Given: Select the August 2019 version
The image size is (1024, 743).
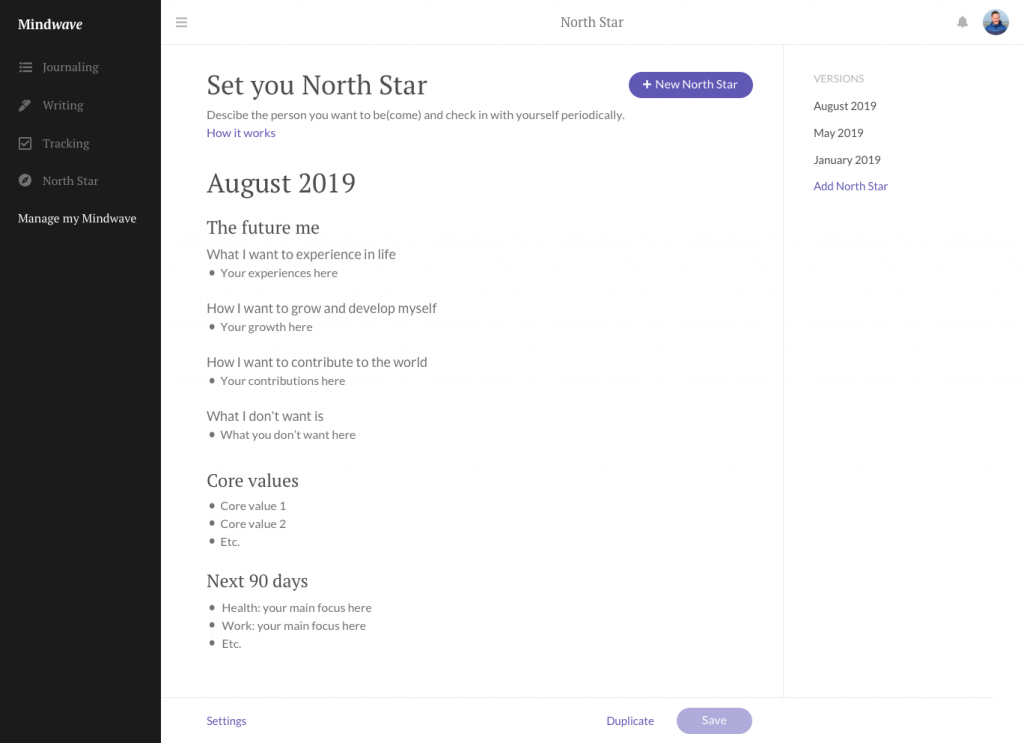Looking at the screenshot, I should [845, 105].
